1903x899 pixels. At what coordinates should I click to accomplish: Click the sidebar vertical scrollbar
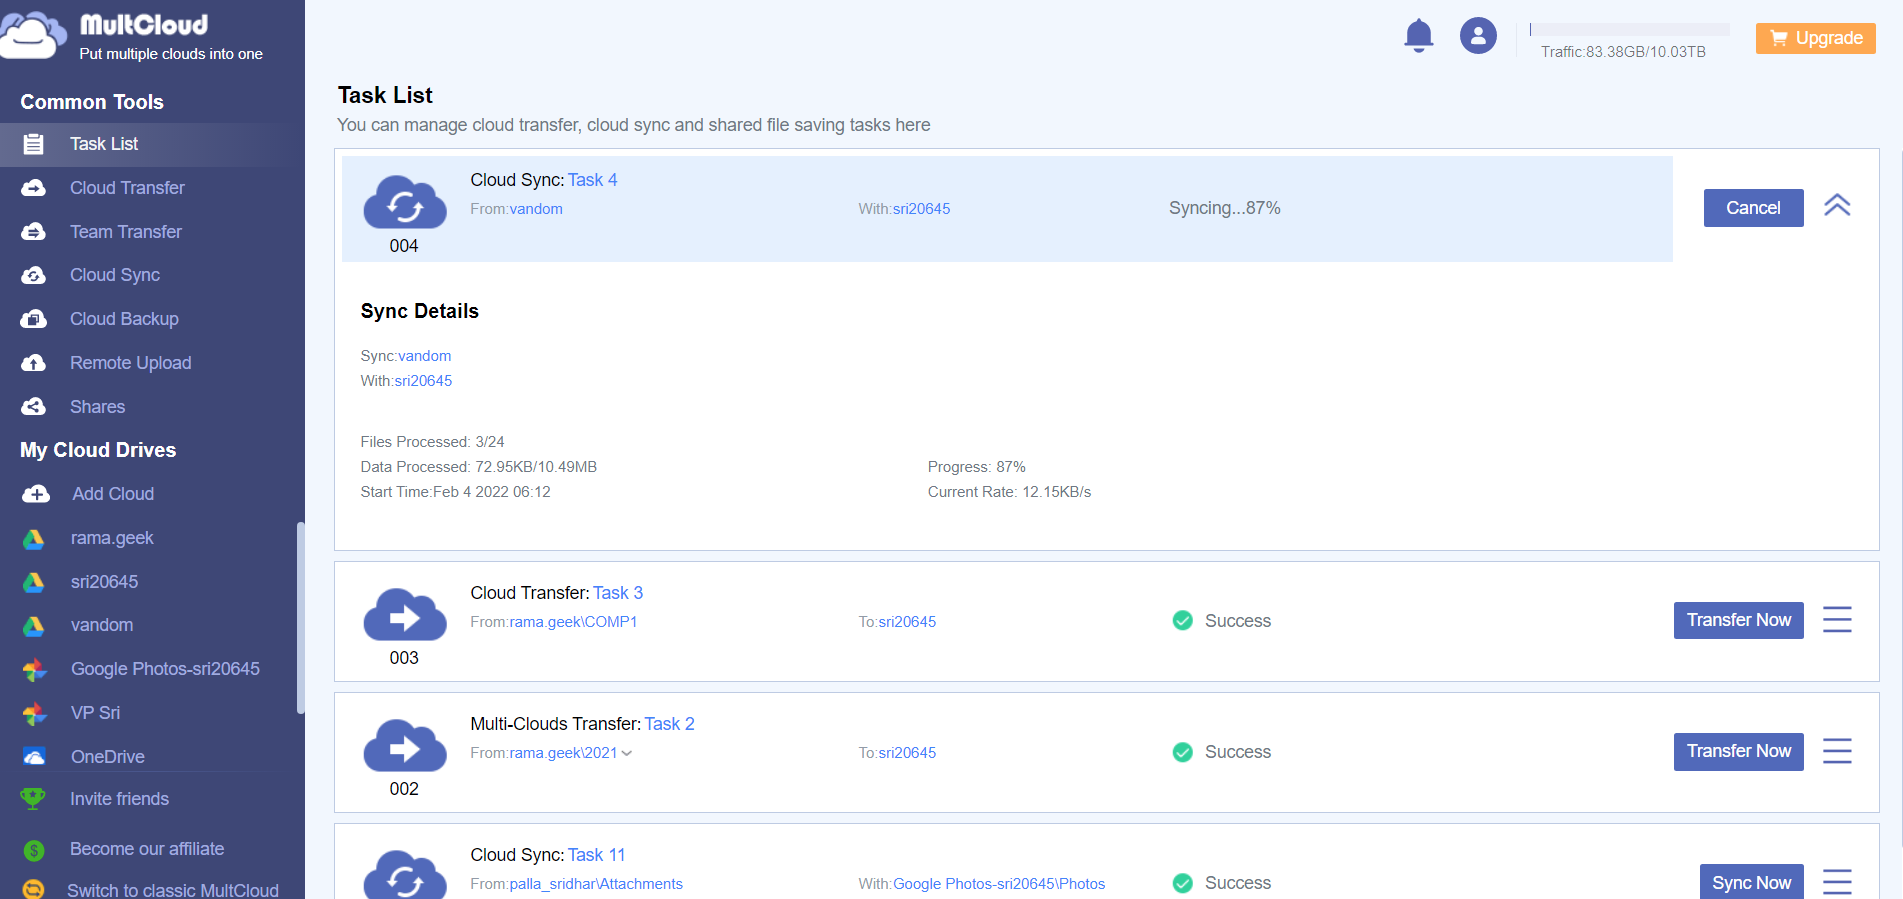(x=300, y=618)
